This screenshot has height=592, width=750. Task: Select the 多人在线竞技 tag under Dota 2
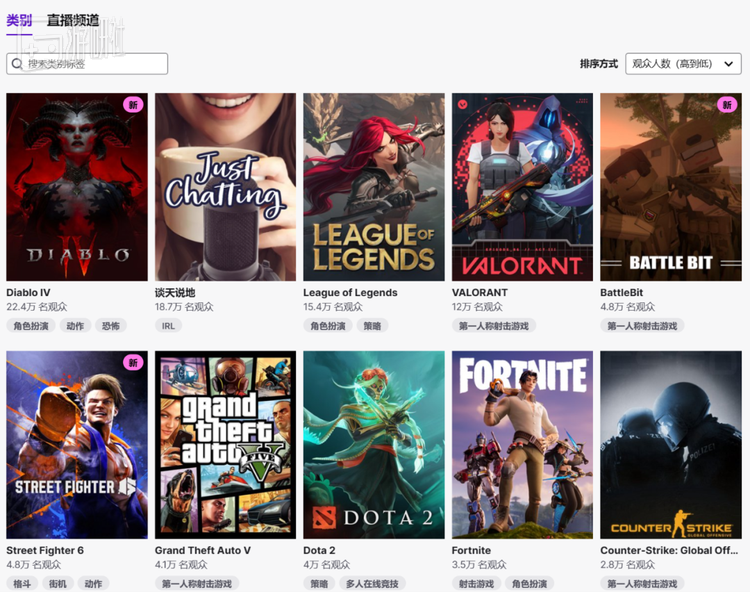click(372, 584)
